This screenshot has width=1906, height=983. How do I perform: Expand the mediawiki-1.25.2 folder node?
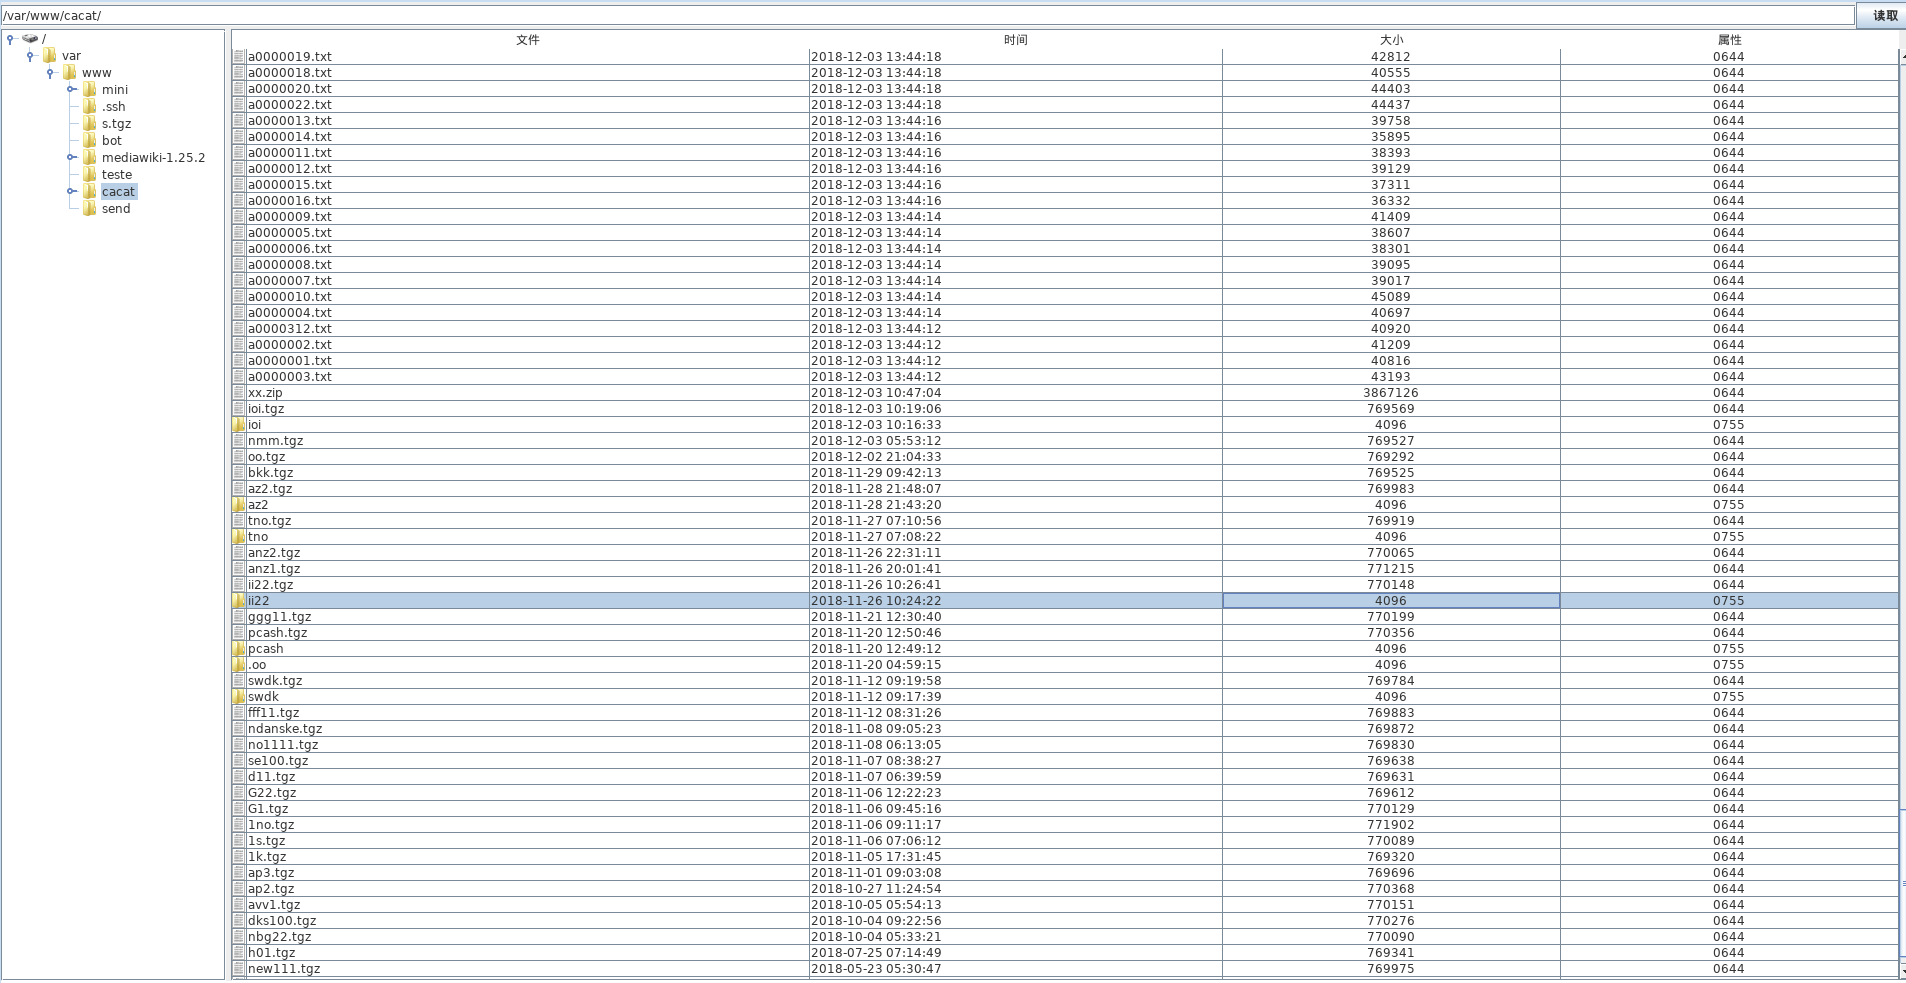(71, 157)
